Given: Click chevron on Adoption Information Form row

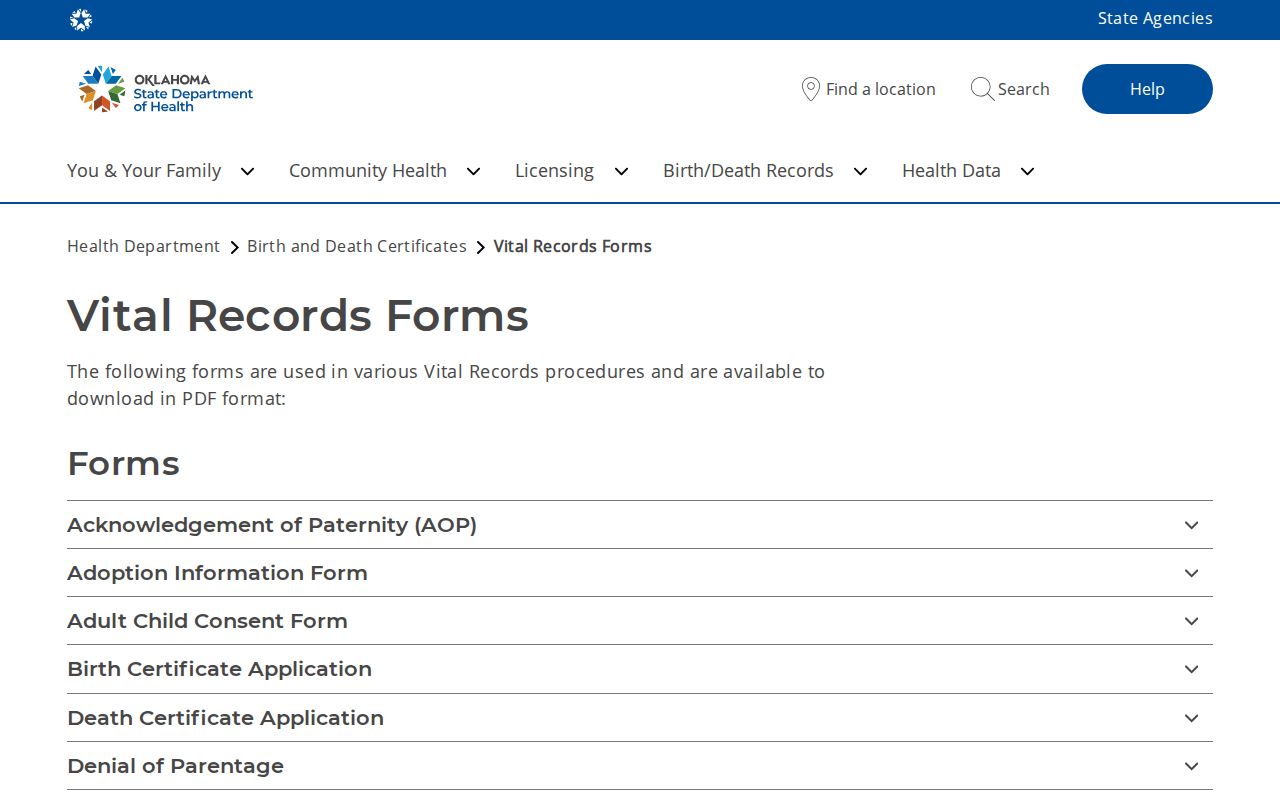Looking at the screenshot, I should pyautogui.click(x=1191, y=573).
